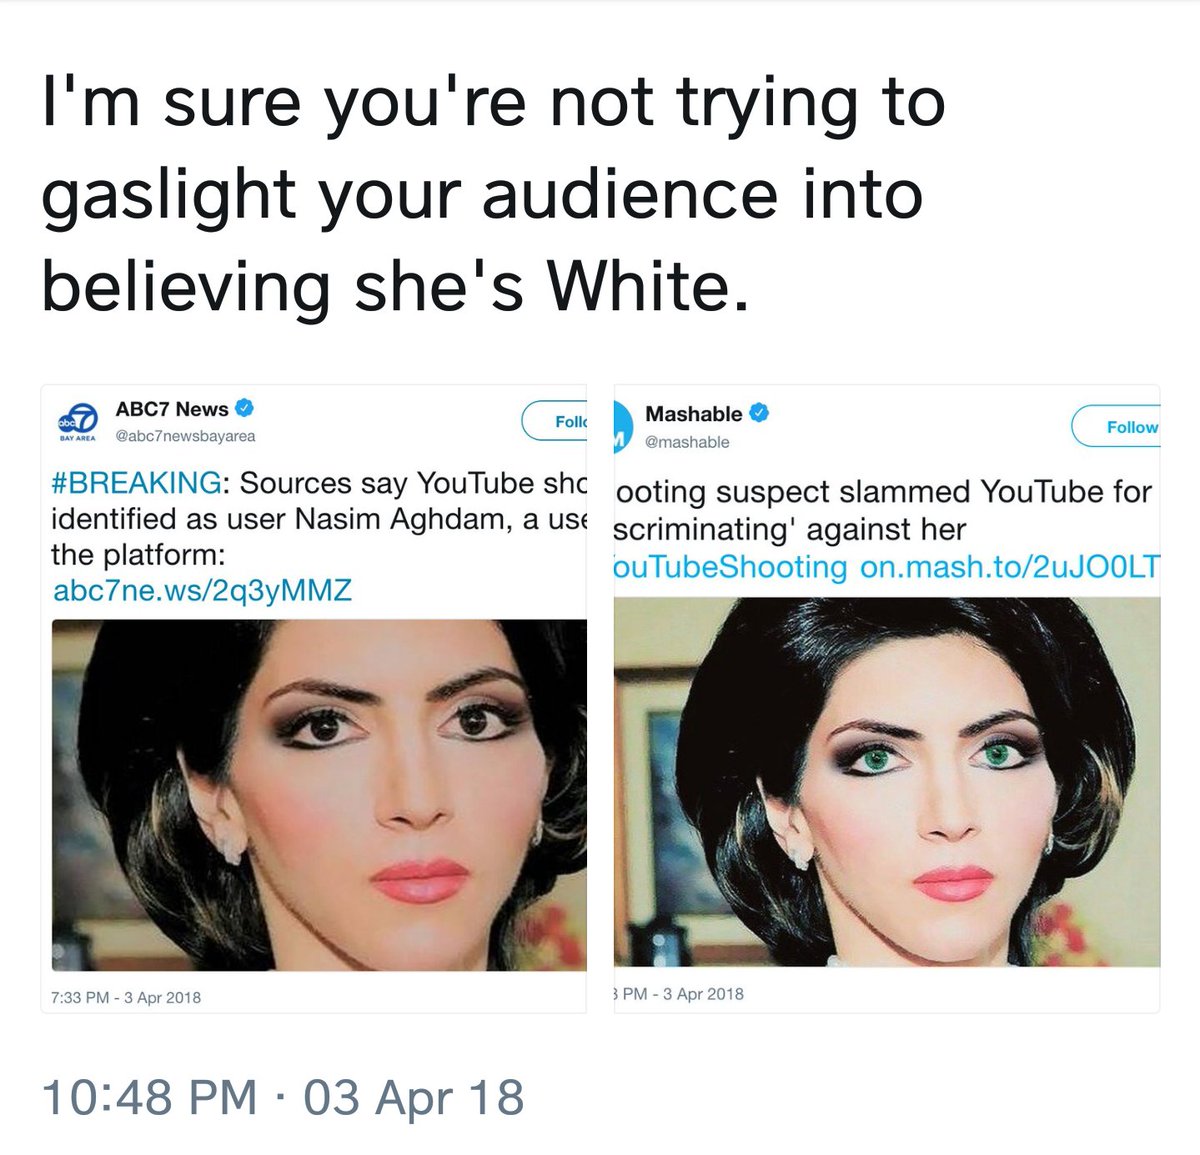Click the Mashable display name

click(x=694, y=414)
